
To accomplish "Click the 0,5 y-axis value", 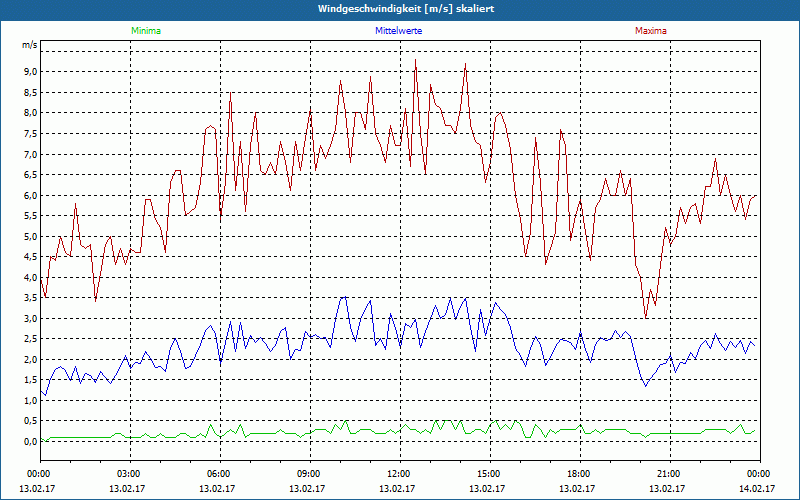I will click(x=31, y=421).
